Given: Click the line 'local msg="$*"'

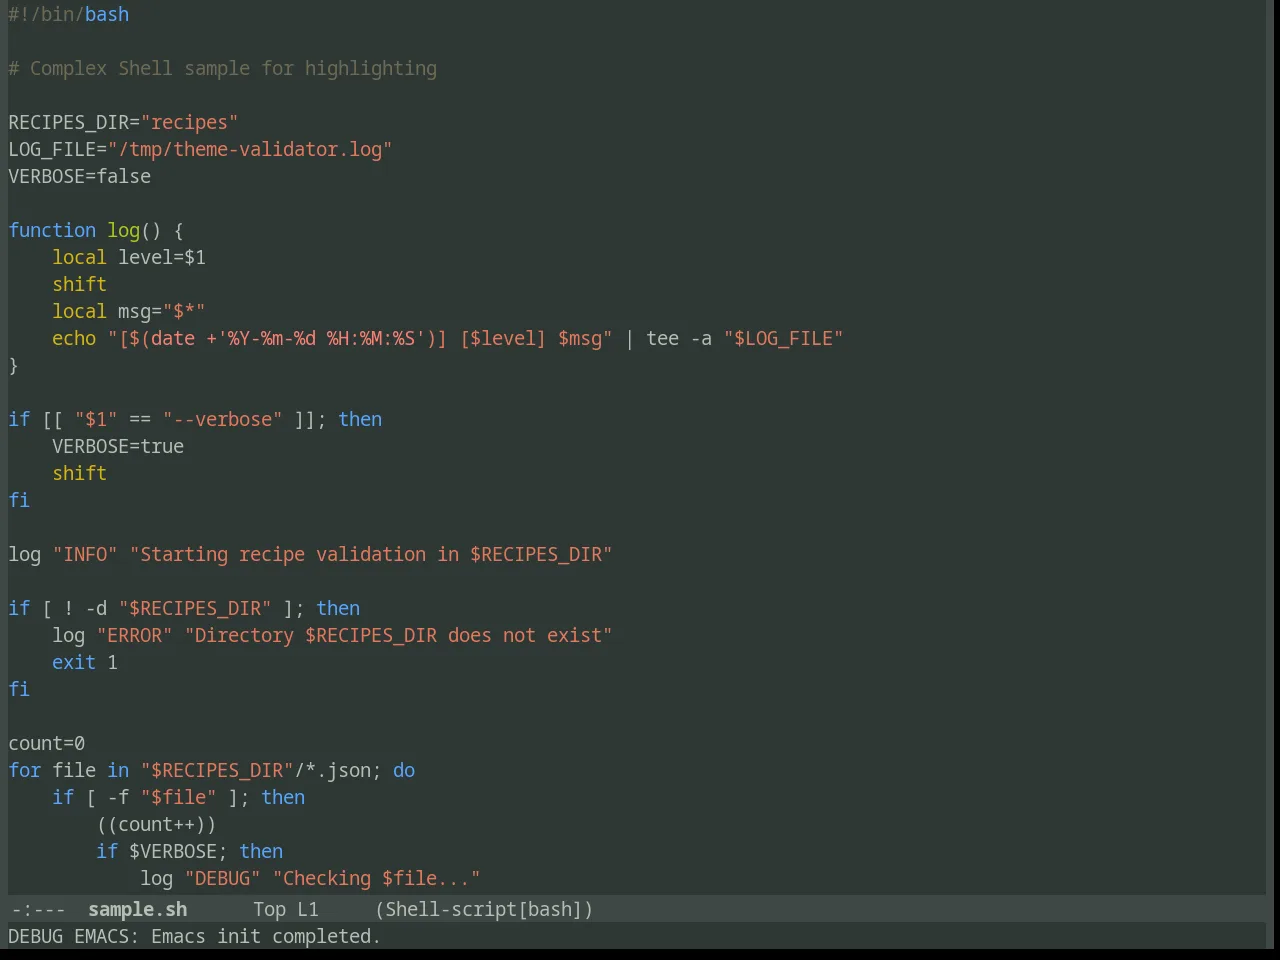Looking at the screenshot, I should [x=128, y=311].
